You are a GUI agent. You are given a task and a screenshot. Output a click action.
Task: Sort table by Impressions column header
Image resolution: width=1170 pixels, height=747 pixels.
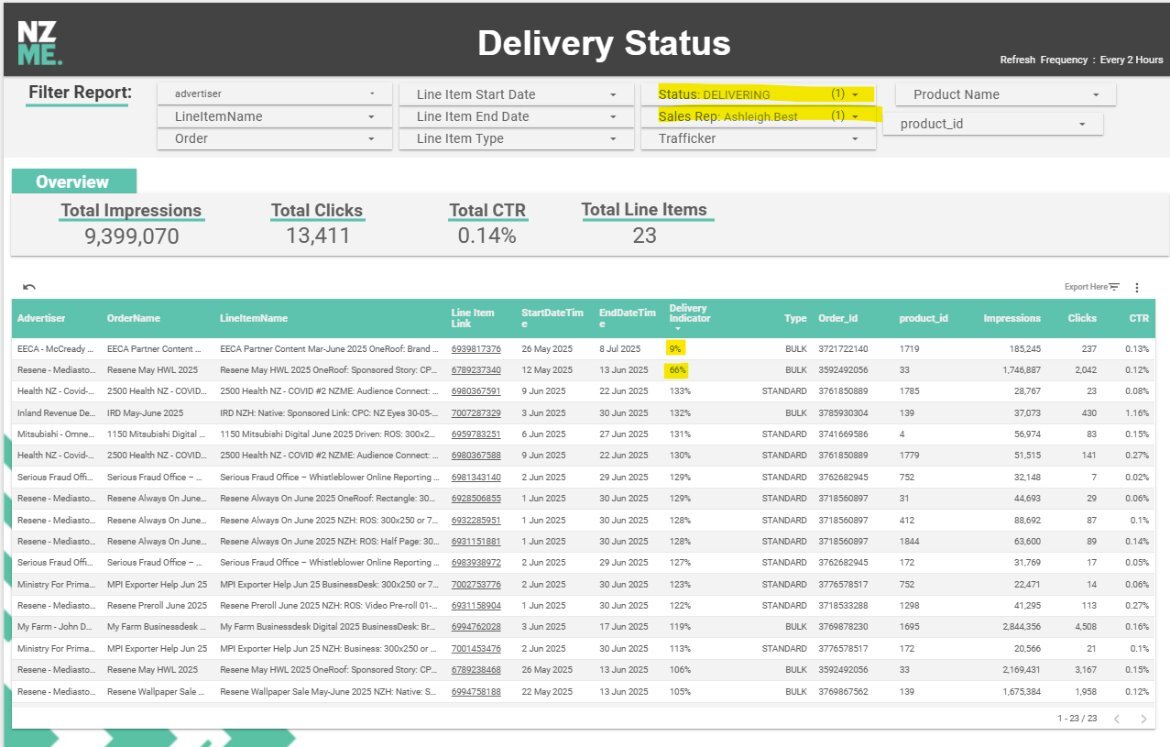click(1011, 318)
